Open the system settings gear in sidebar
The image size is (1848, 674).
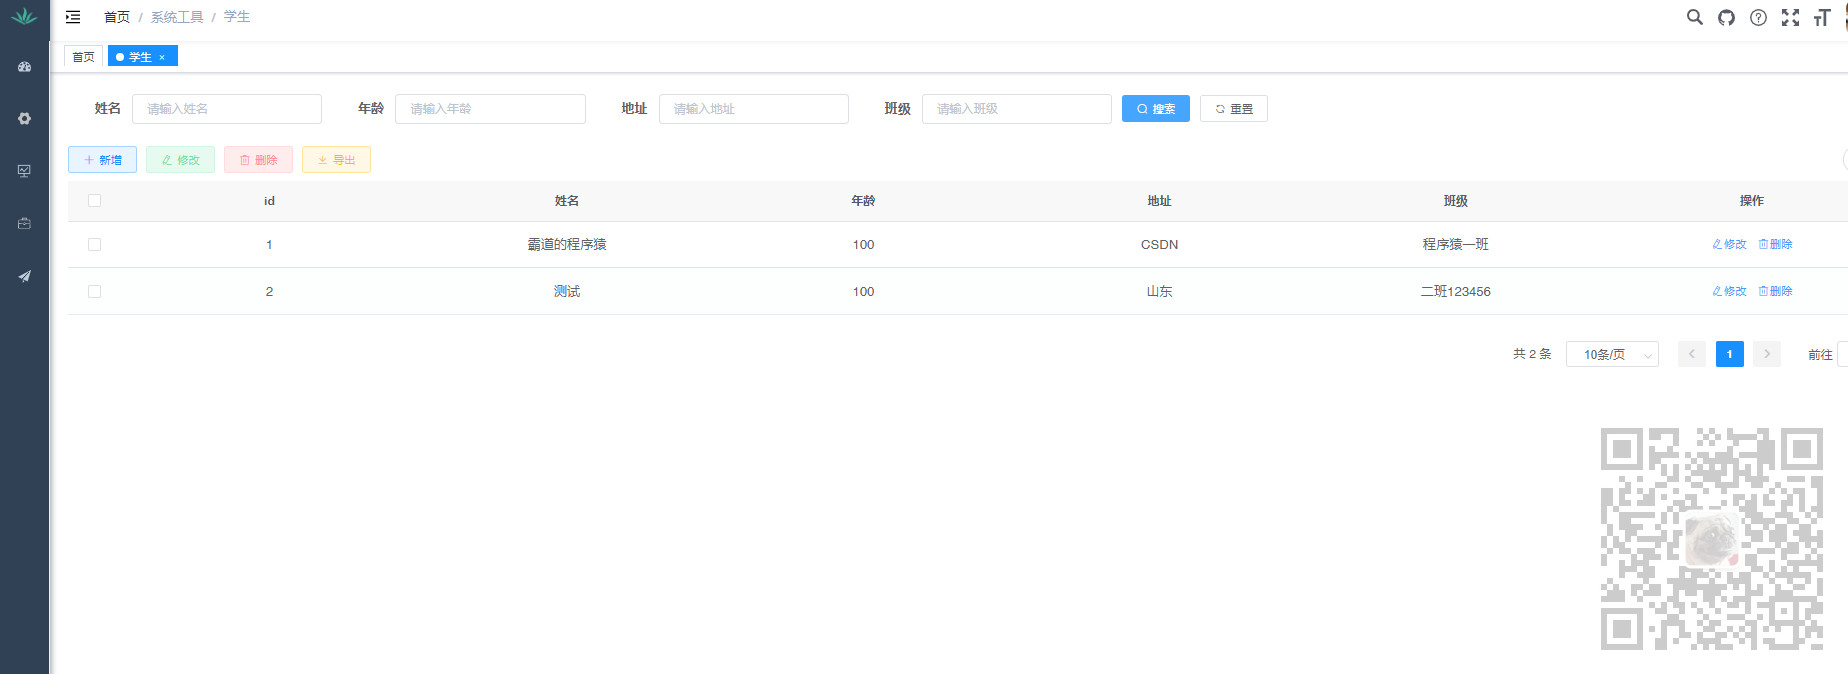coord(24,119)
